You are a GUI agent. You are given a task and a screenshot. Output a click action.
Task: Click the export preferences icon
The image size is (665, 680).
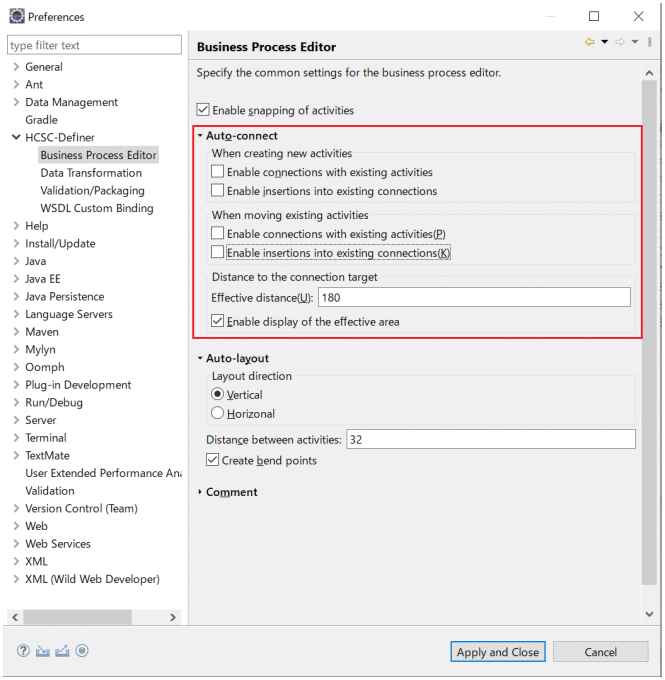click(x=62, y=651)
